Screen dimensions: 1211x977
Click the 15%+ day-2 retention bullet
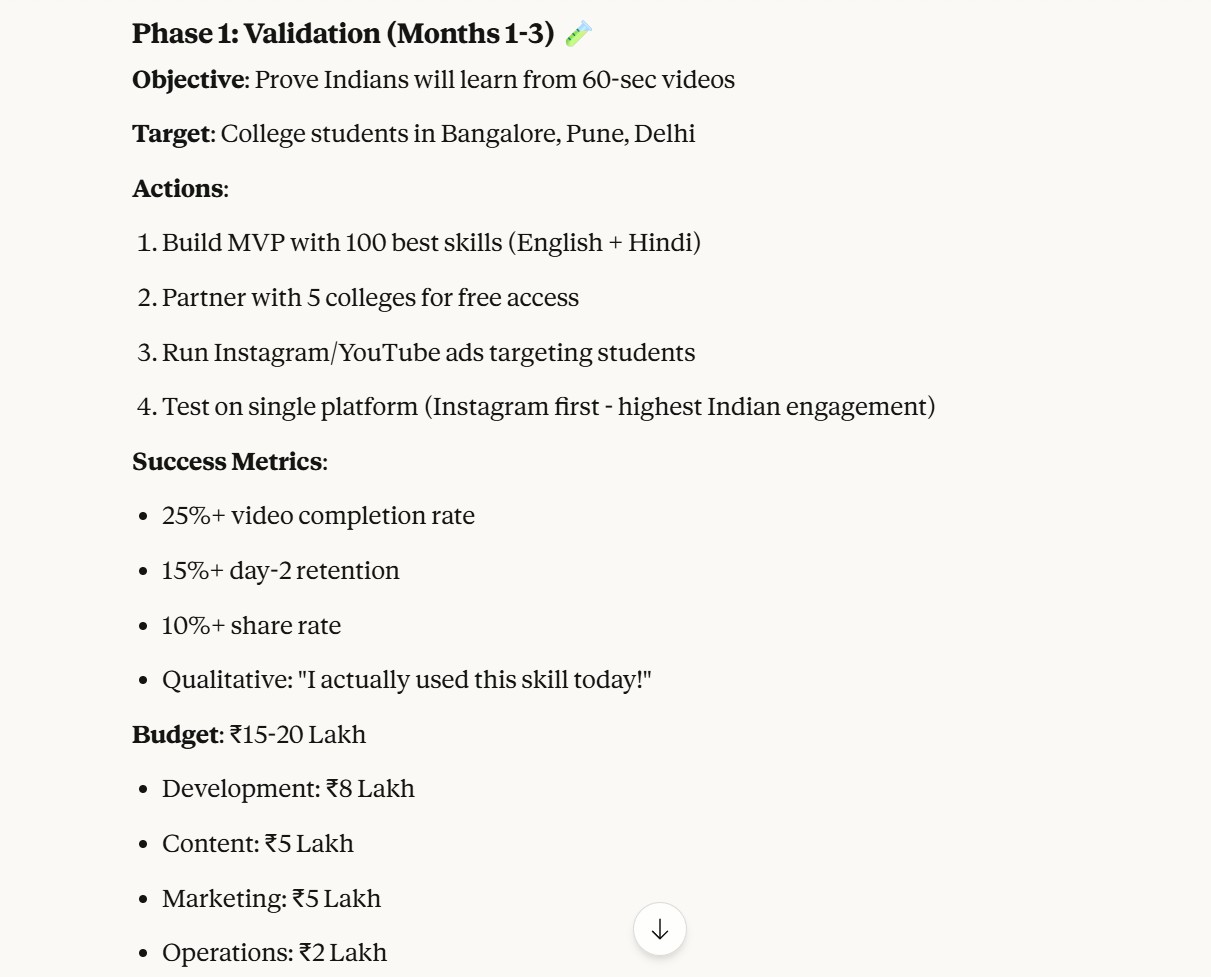[x=280, y=571]
